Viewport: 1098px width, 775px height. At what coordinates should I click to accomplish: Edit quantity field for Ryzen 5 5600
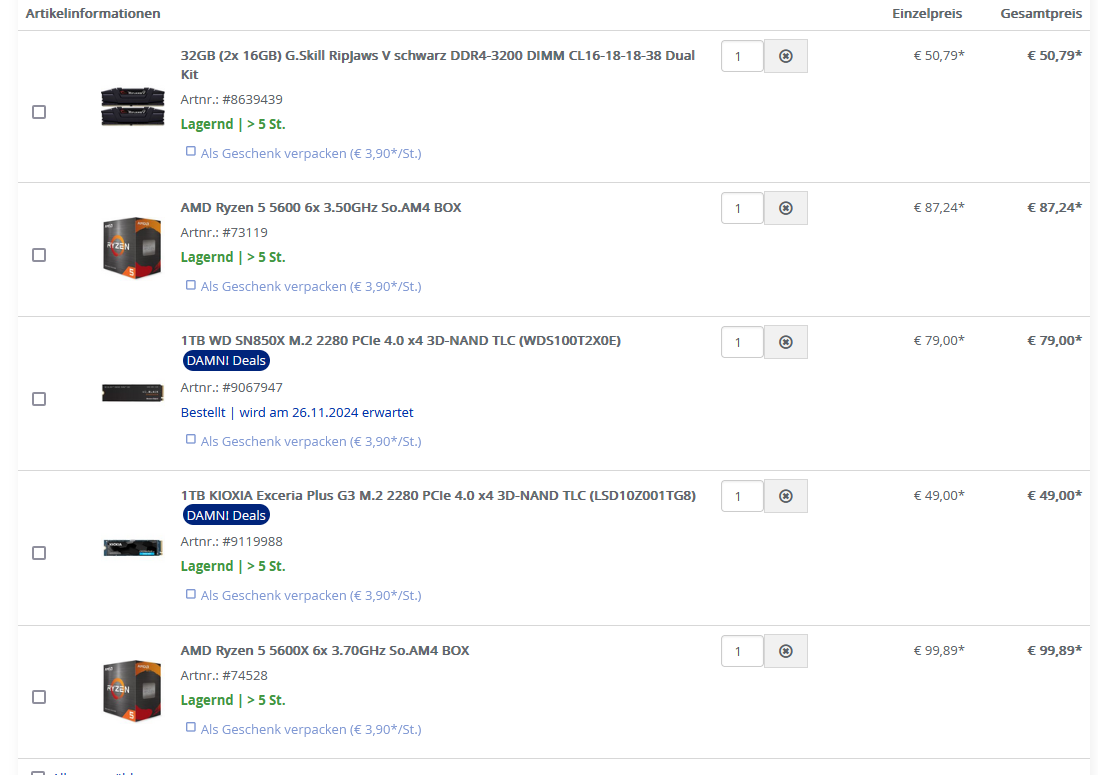pyautogui.click(x=742, y=208)
